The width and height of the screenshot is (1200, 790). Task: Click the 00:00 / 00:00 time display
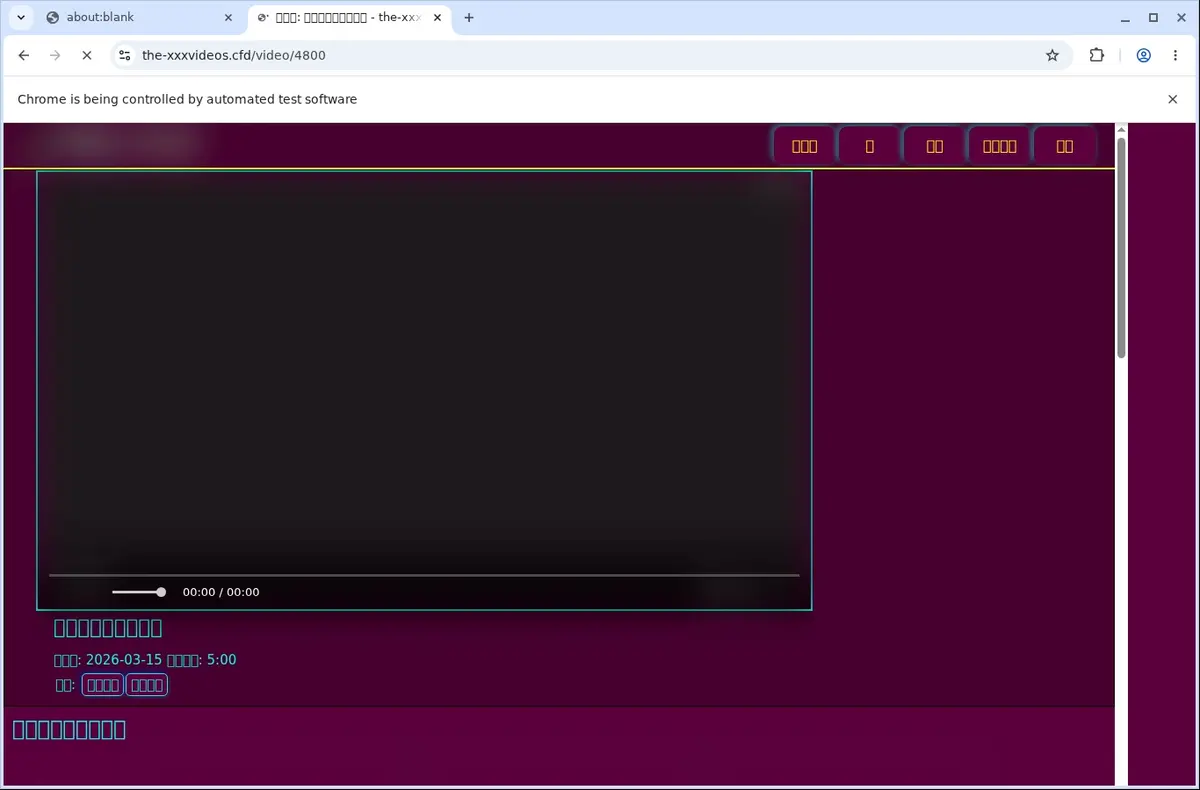click(x=221, y=592)
